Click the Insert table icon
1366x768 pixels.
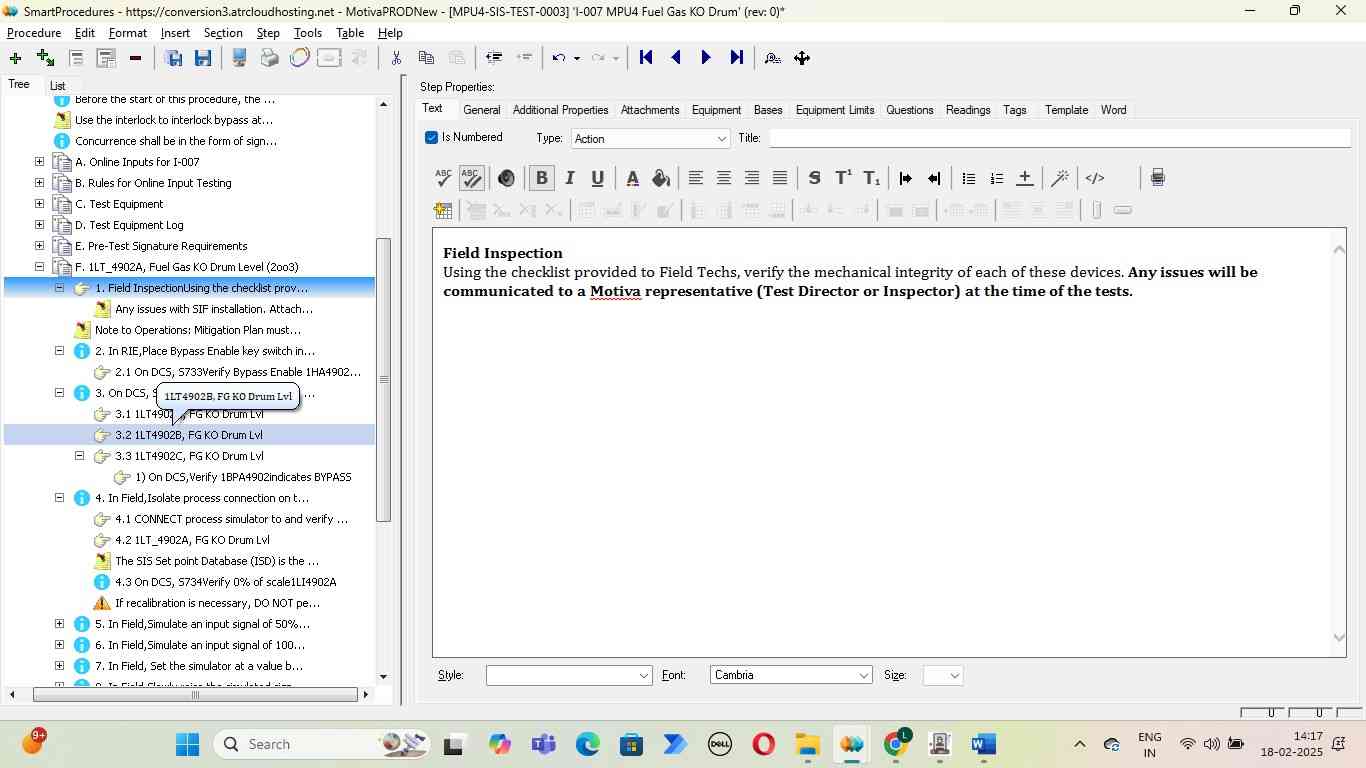[x=442, y=210]
